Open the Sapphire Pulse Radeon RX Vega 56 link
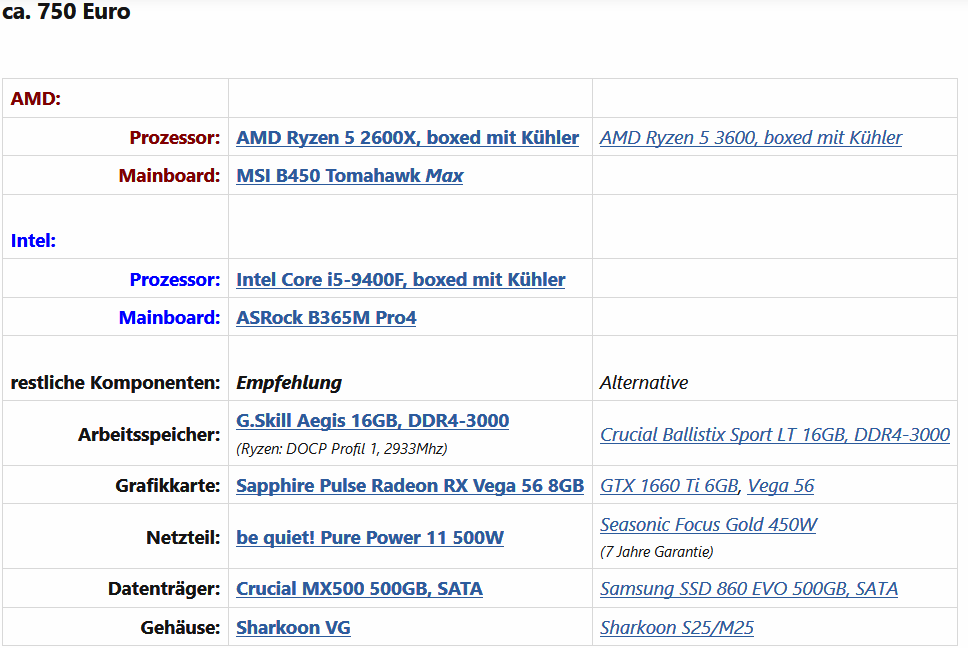 click(410, 486)
